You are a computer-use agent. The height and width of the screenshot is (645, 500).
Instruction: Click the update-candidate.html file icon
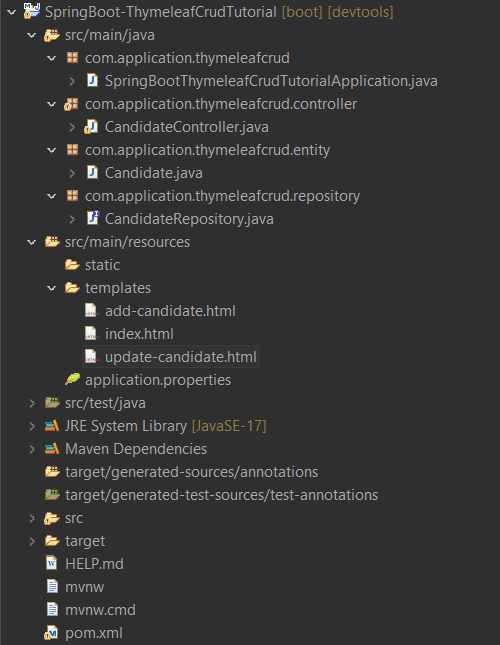click(92, 357)
